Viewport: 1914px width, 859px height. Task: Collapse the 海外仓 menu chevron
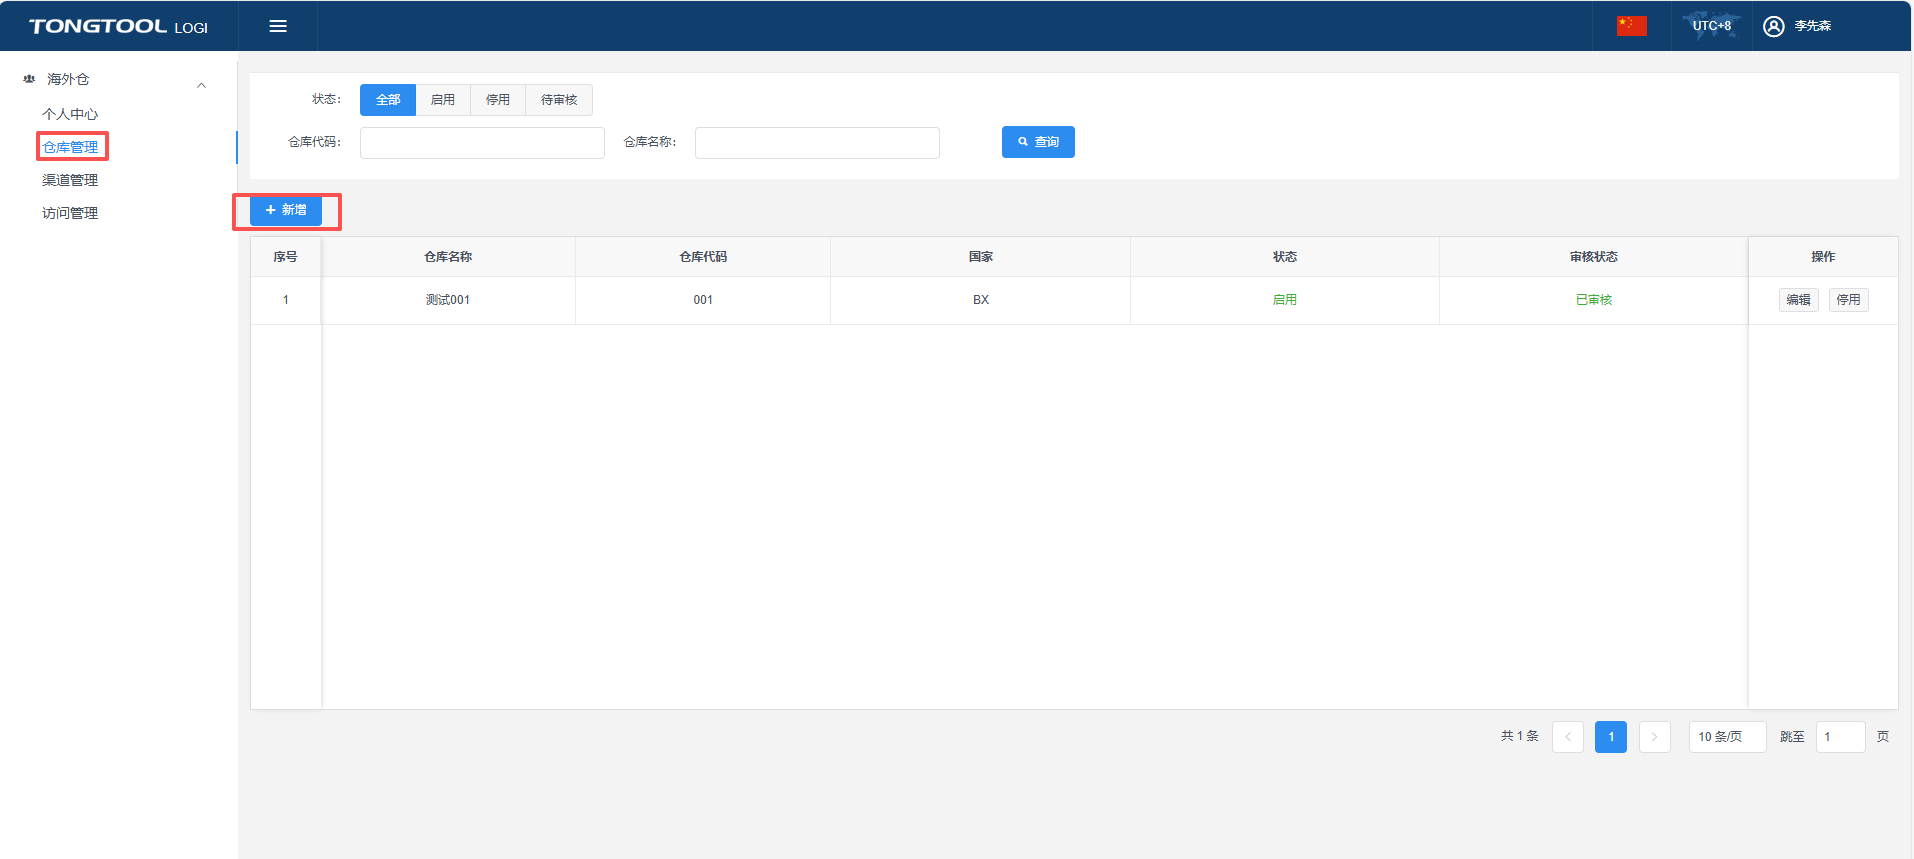click(x=201, y=85)
